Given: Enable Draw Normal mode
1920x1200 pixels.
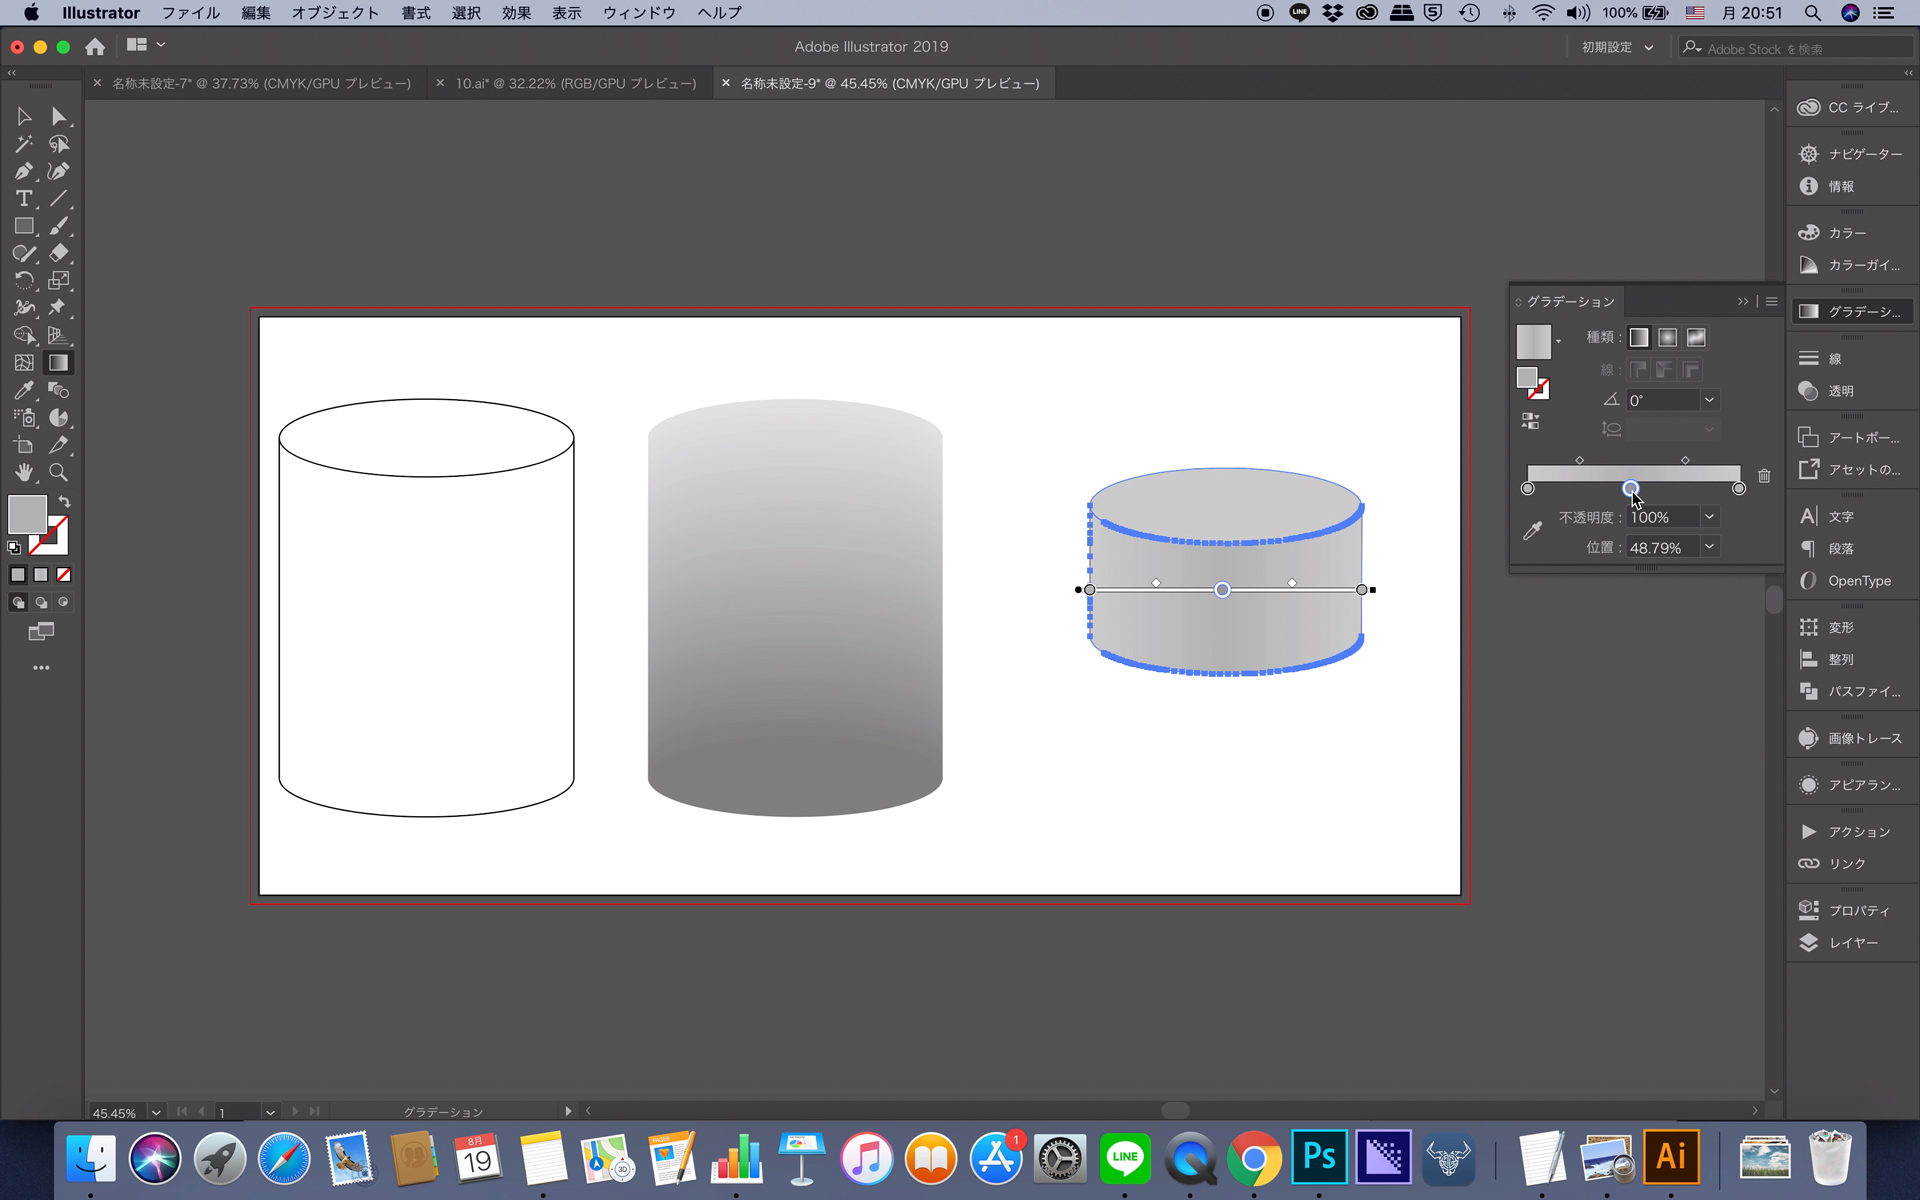Looking at the screenshot, I should tap(18, 602).
